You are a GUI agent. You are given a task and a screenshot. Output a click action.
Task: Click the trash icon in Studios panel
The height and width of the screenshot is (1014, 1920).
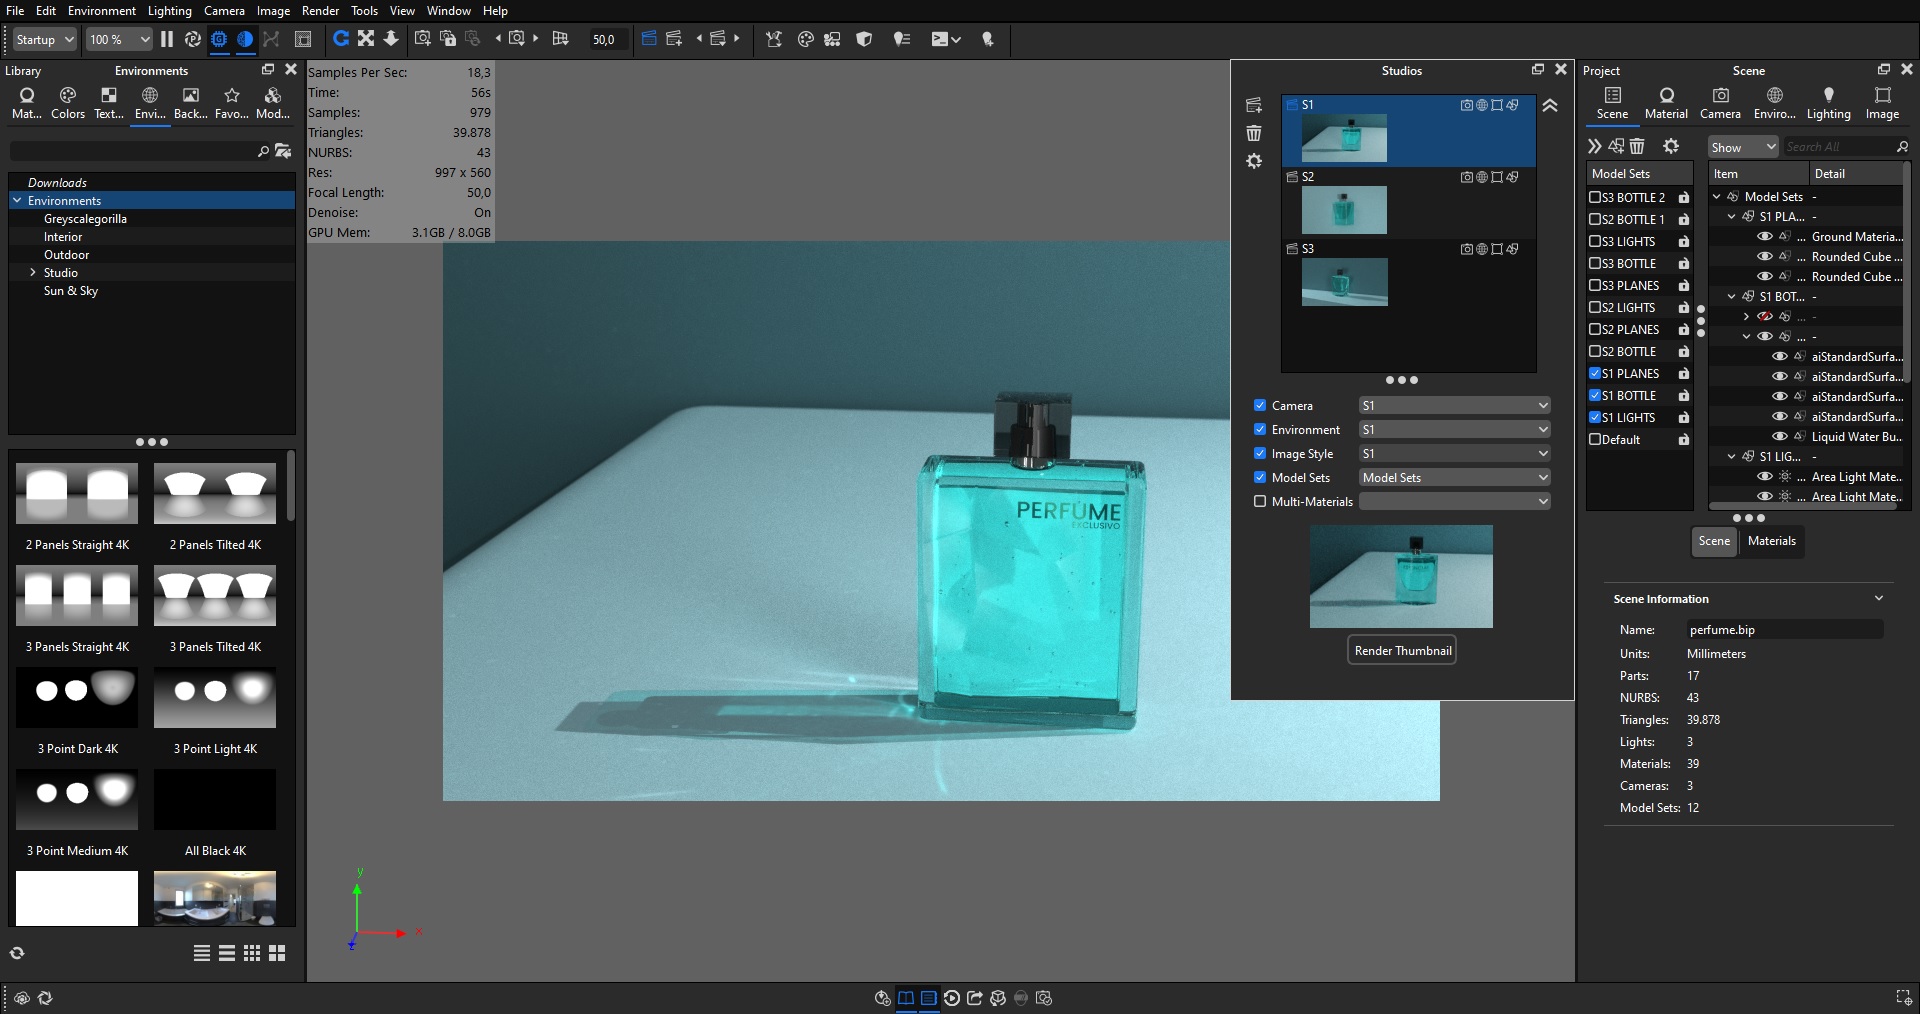coord(1254,133)
